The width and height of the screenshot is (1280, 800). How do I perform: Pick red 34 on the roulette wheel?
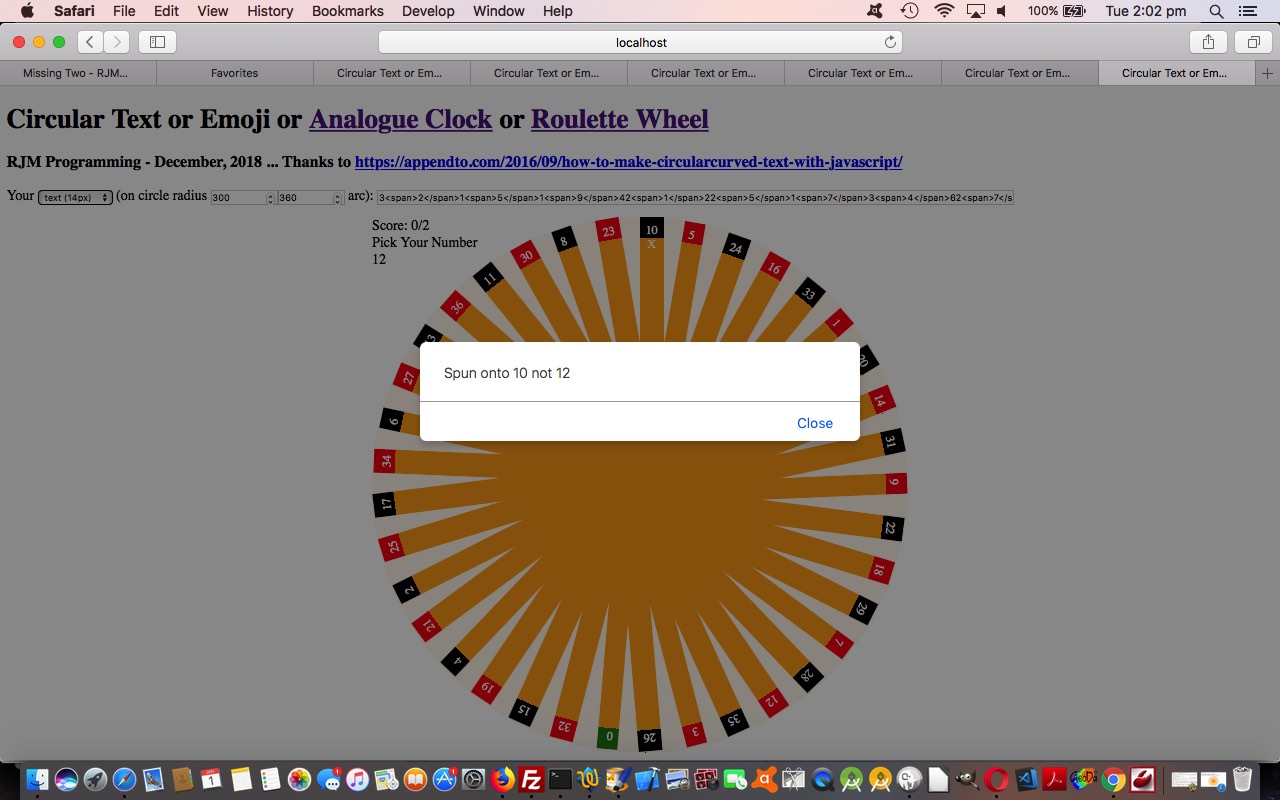point(385,461)
